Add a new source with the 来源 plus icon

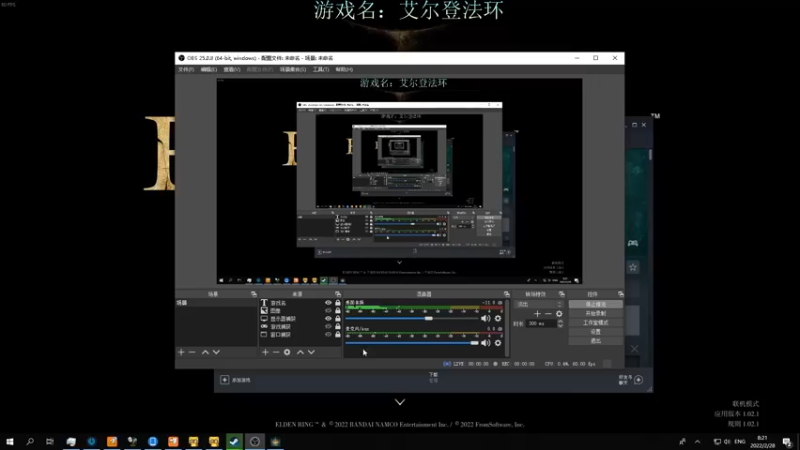tap(265, 352)
